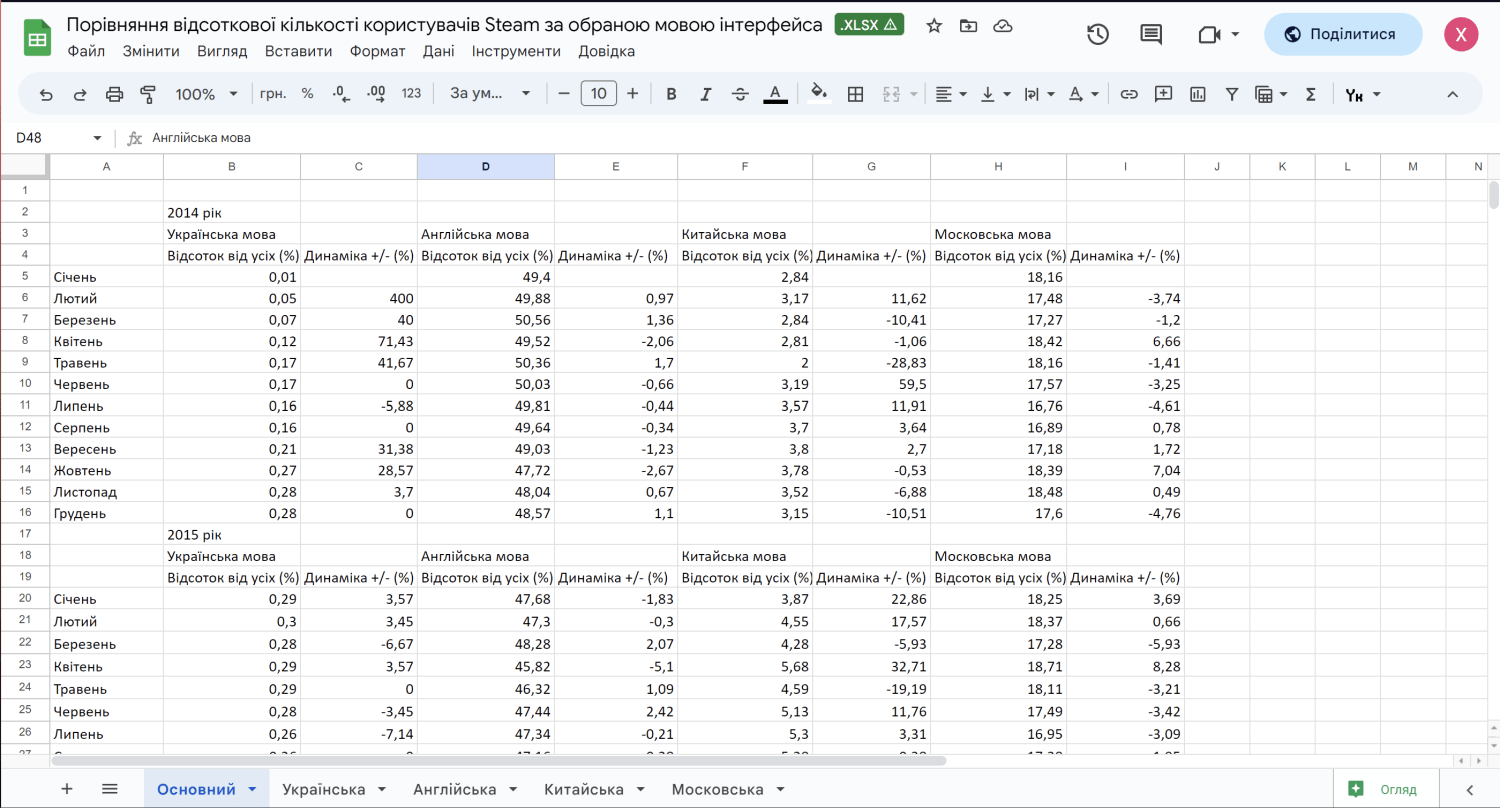The width and height of the screenshot is (1500, 808).
Task: Open the font family dropdown
Action: (490, 94)
